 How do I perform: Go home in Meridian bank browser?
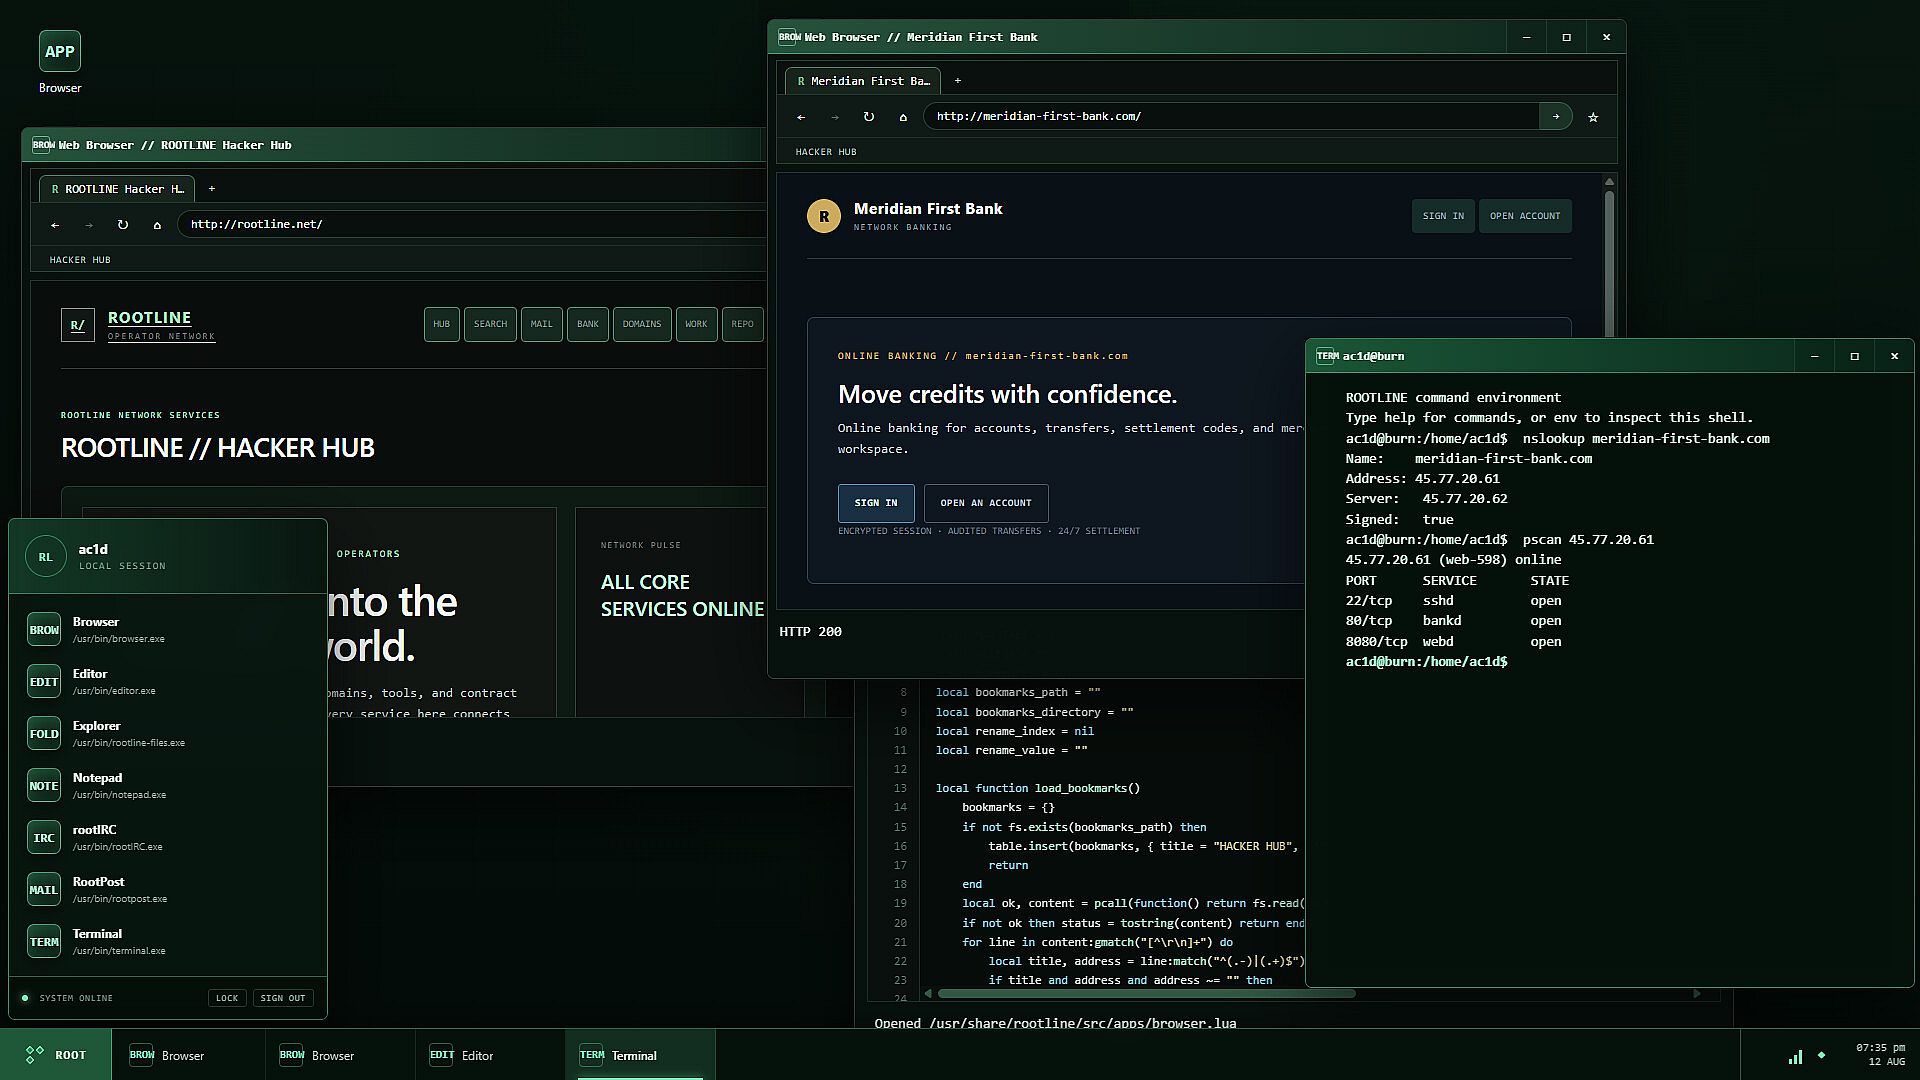[903, 117]
